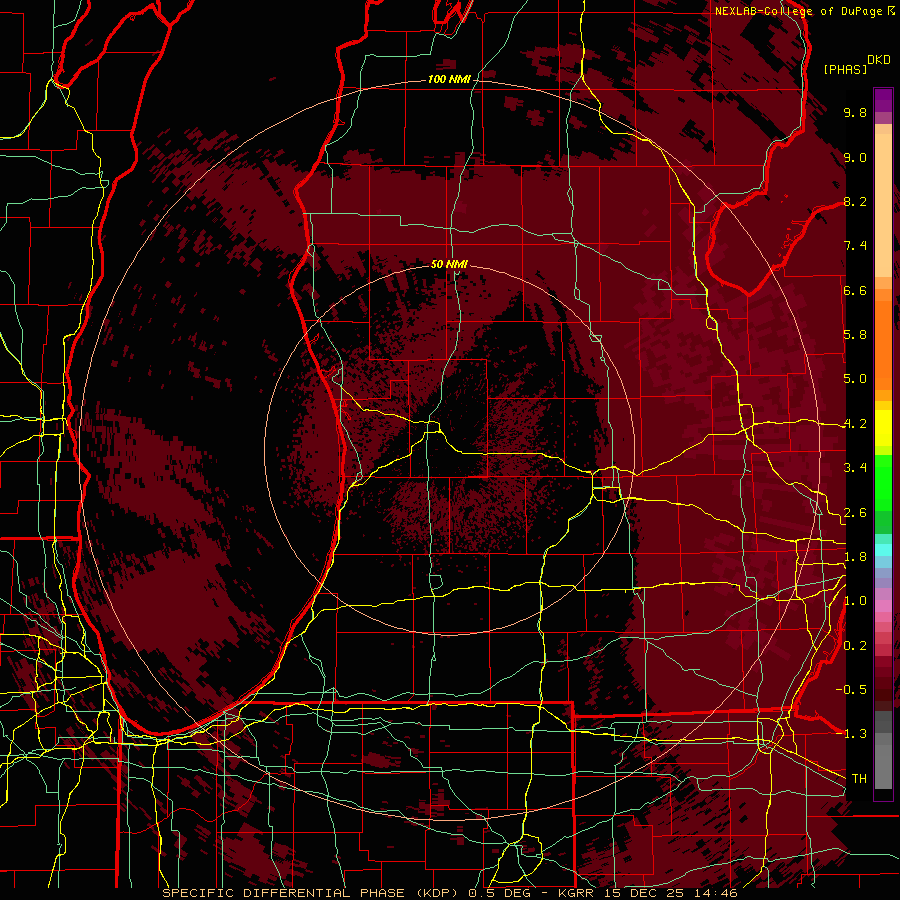Click the 6.6 legend value
Image resolution: width=900 pixels, height=900 pixels.
[855, 290]
